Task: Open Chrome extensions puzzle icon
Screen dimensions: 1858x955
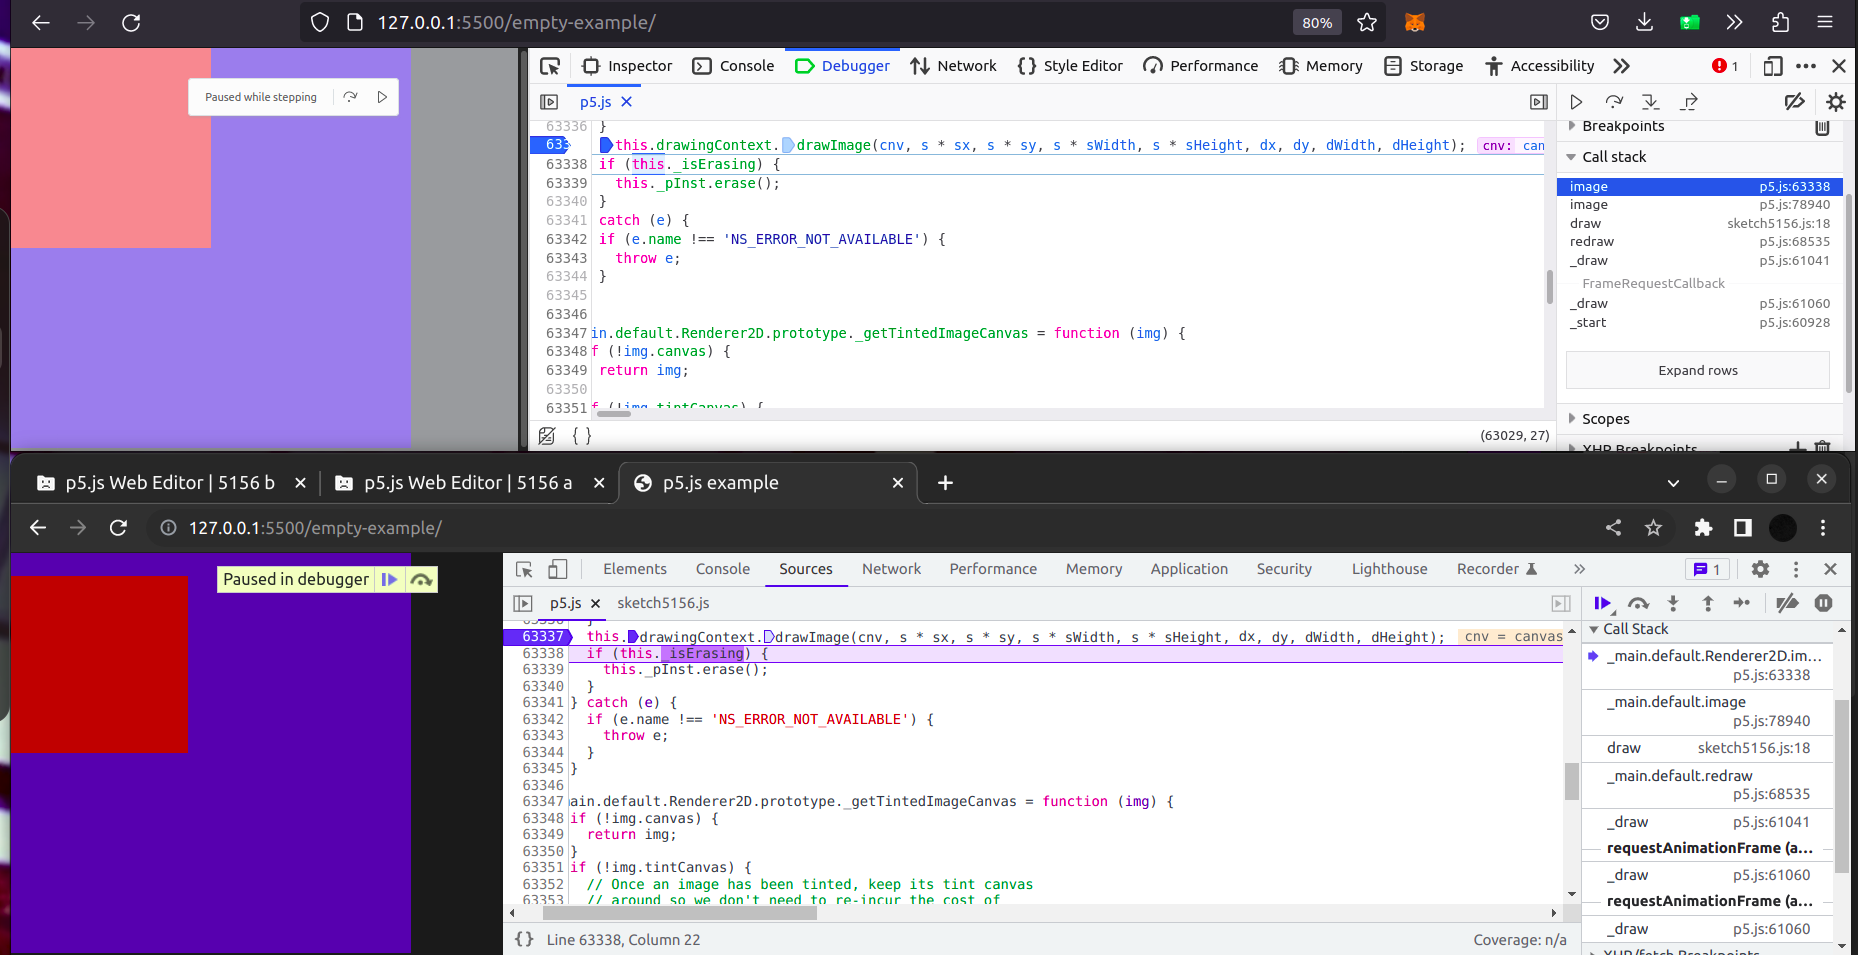Action: pyautogui.click(x=1703, y=528)
